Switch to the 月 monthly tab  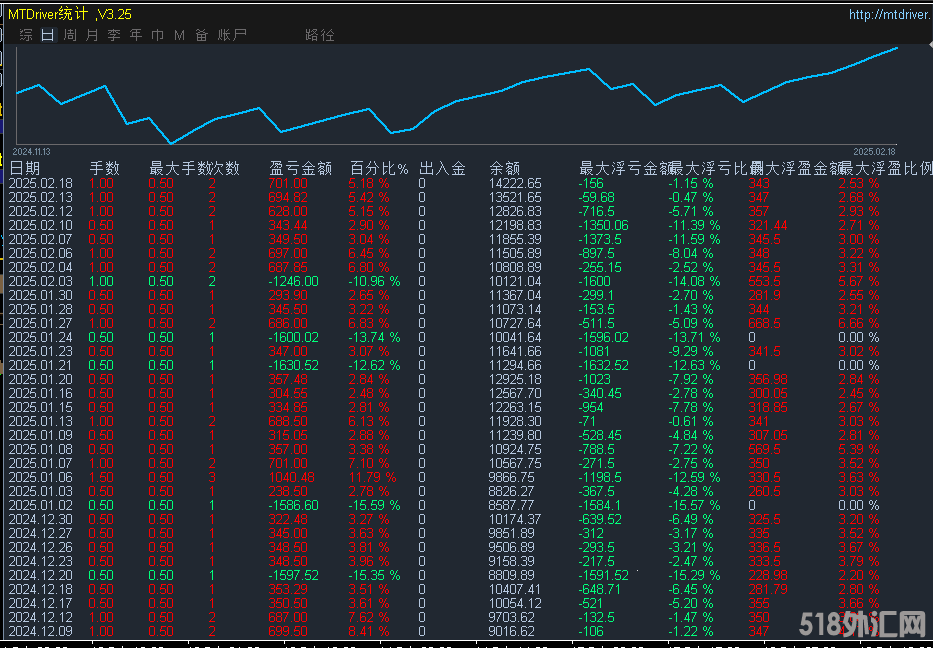click(92, 35)
